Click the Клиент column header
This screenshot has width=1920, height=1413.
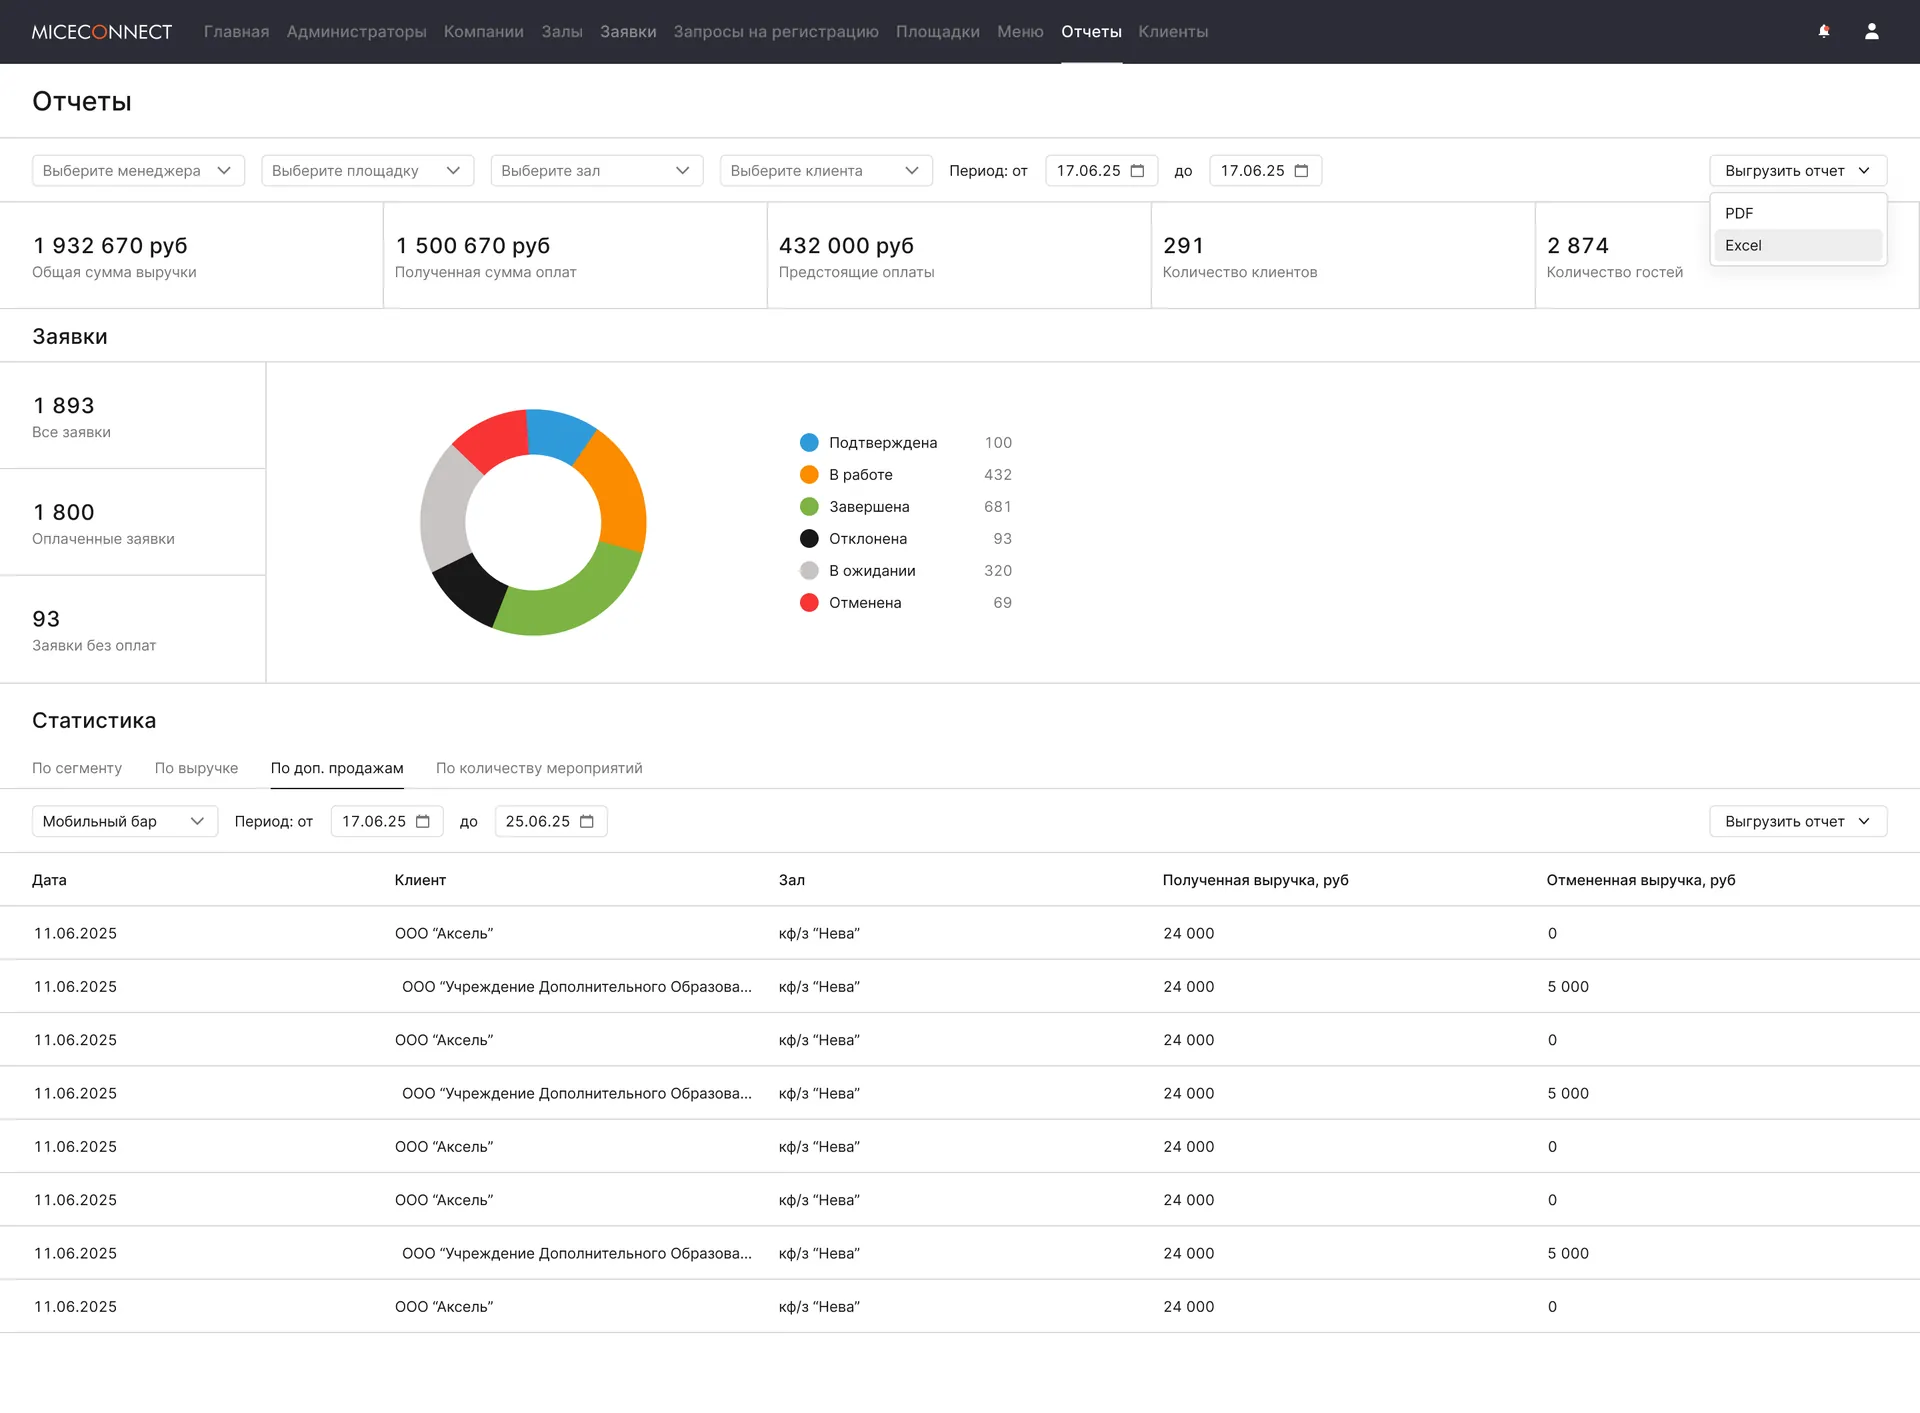pos(420,880)
